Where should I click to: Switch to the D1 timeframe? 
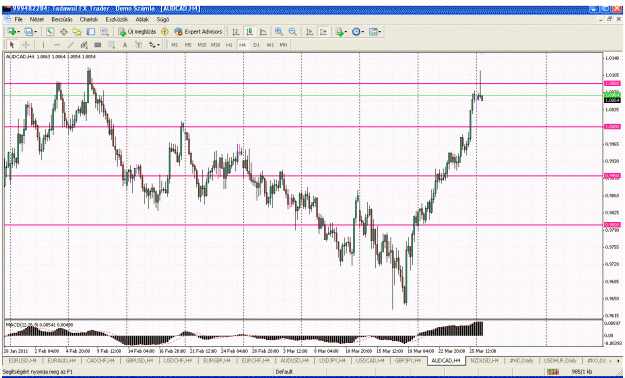coord(256,45)
